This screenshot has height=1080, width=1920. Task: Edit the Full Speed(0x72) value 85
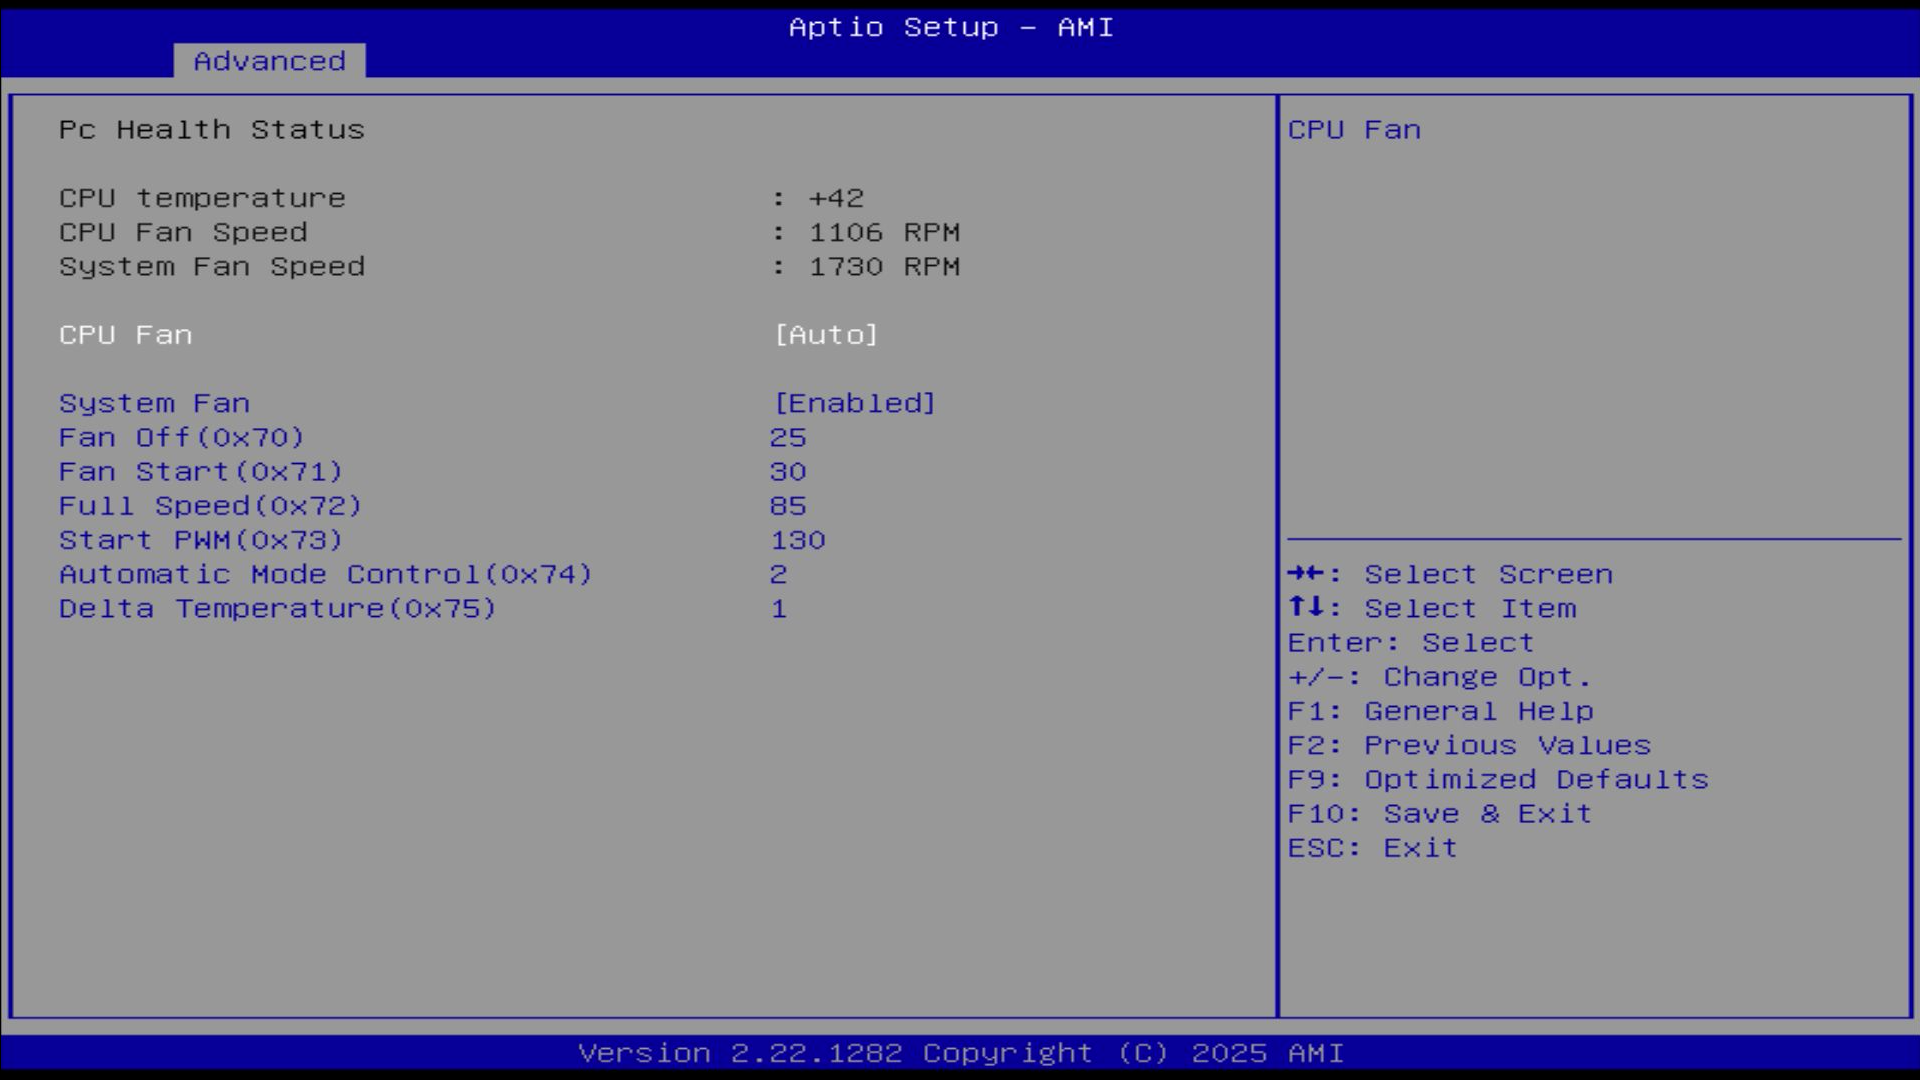click(x=788, y=506)
